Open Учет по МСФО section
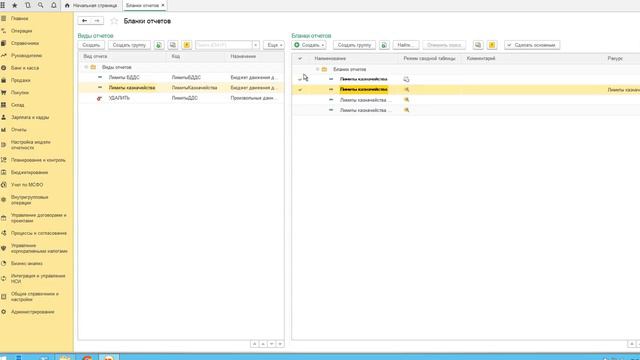This screenshot has height=360, width=640. click(27, 184)
